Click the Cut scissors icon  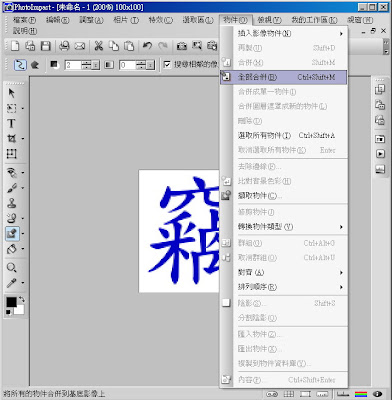98,46
